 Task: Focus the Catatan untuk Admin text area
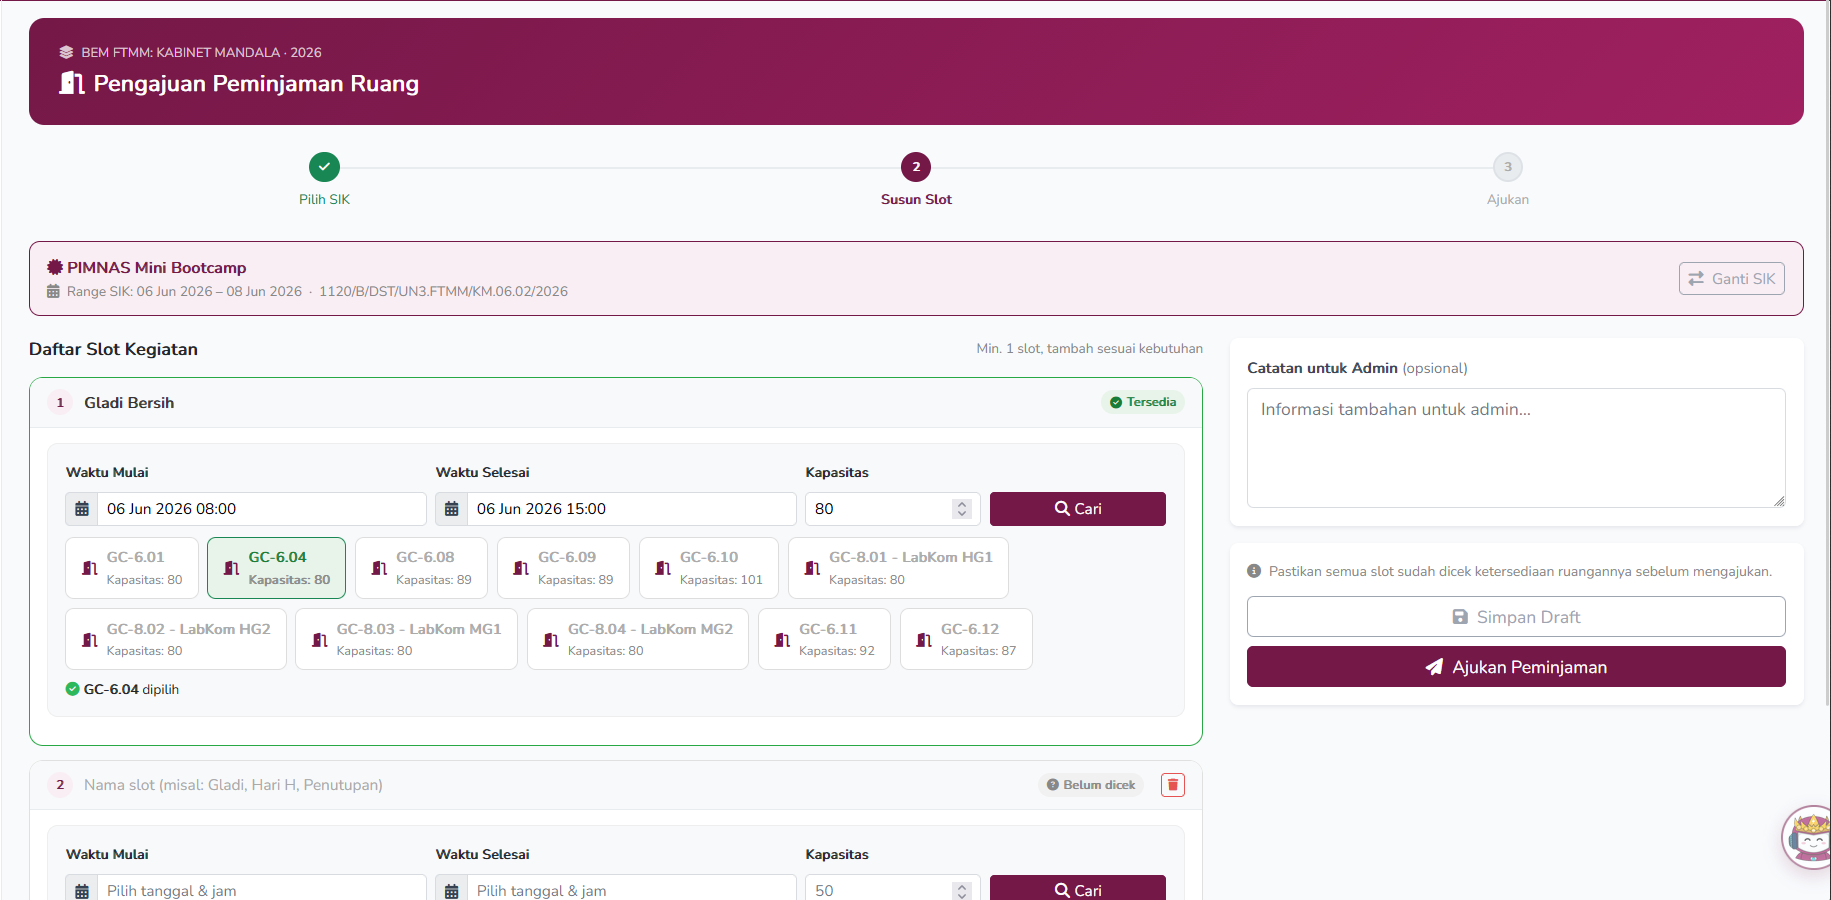coord(1516,448)
